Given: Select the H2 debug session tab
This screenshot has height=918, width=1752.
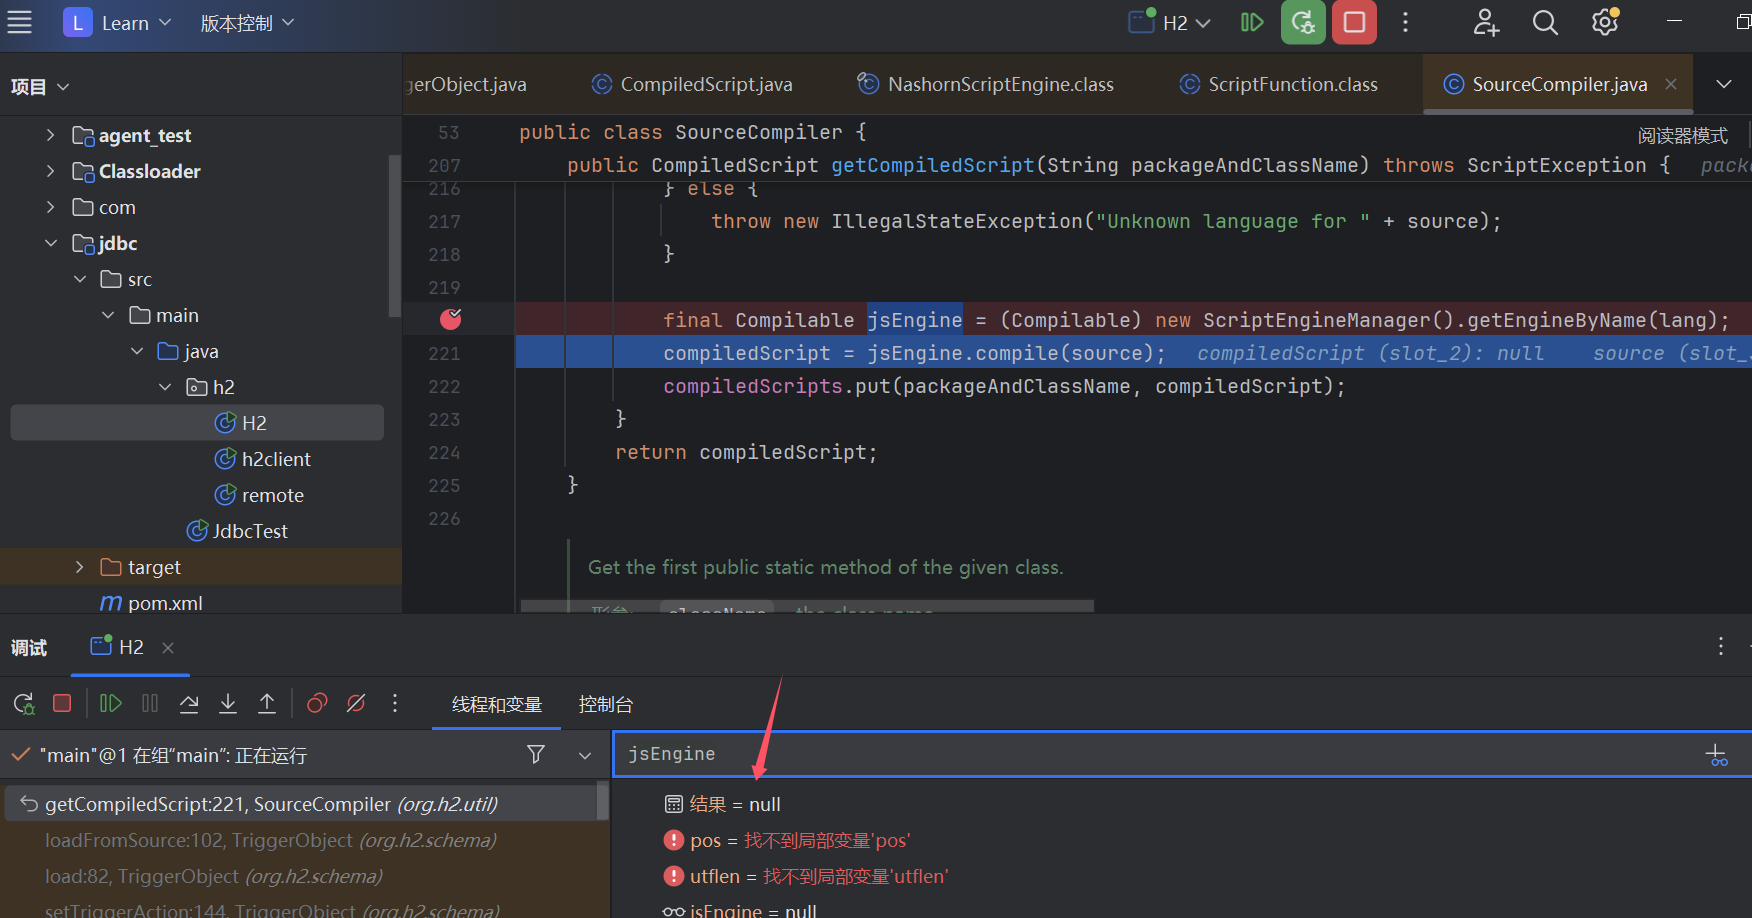Looking at the screenshot, I should pyautogui.click(x=118, y=647).
